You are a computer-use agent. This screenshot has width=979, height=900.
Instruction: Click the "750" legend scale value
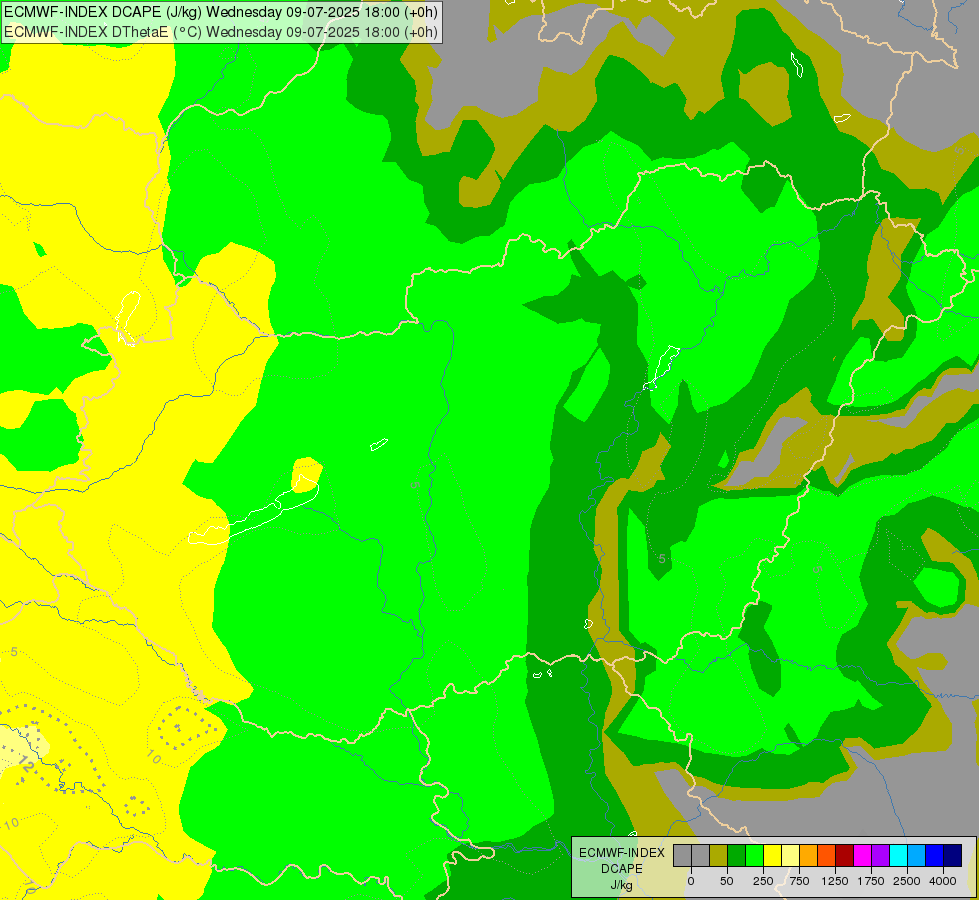[x=799, y=881]
